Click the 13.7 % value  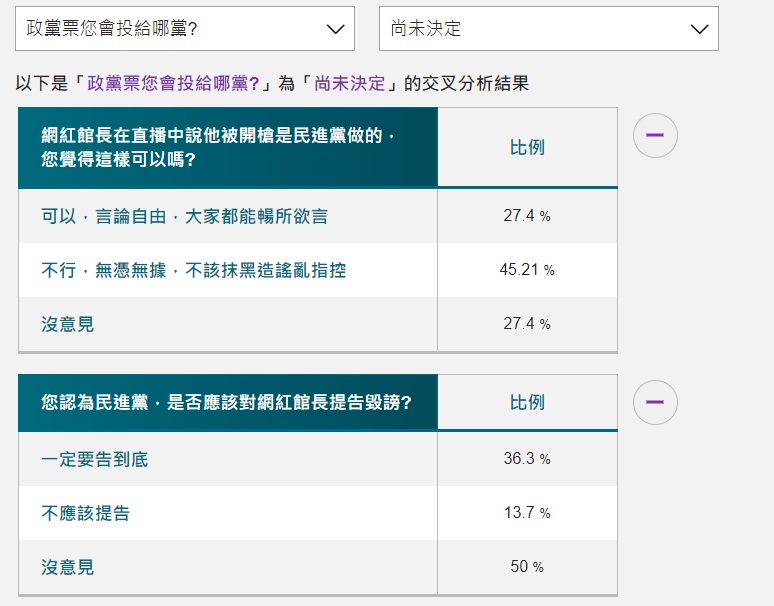[527, 513]
